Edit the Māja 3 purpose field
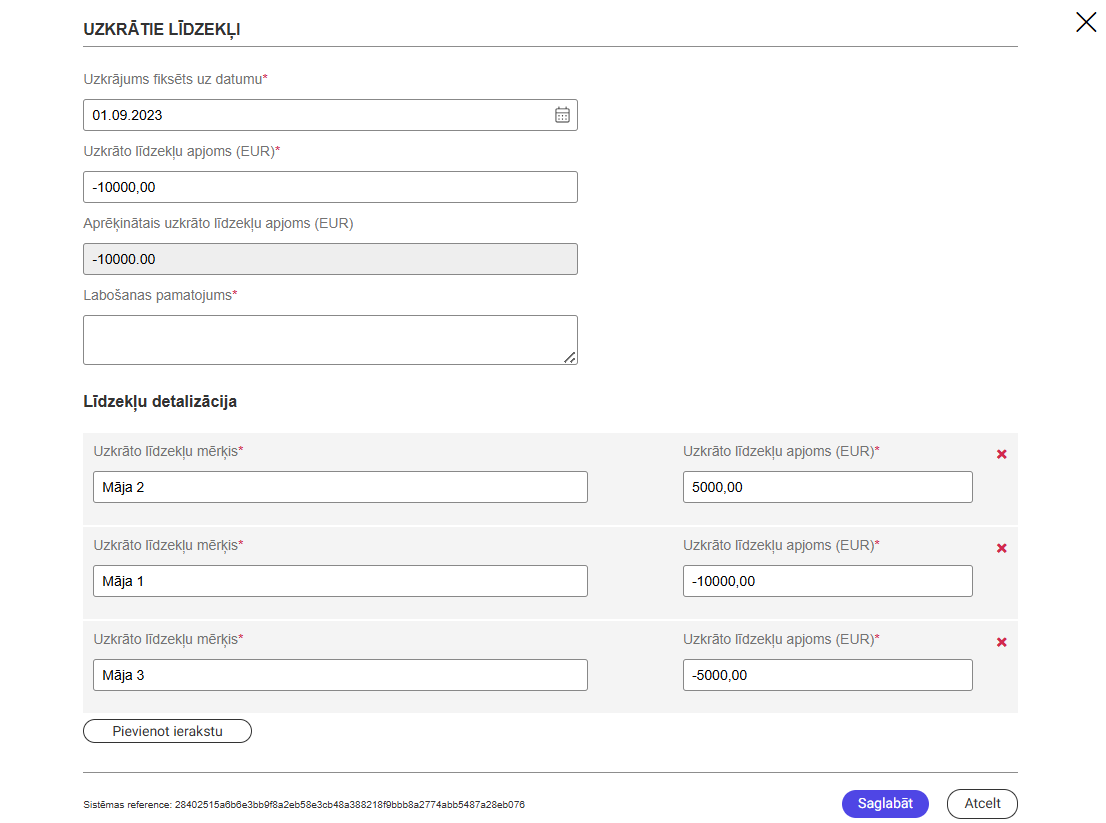1106x823 pixels. point(340,675)
